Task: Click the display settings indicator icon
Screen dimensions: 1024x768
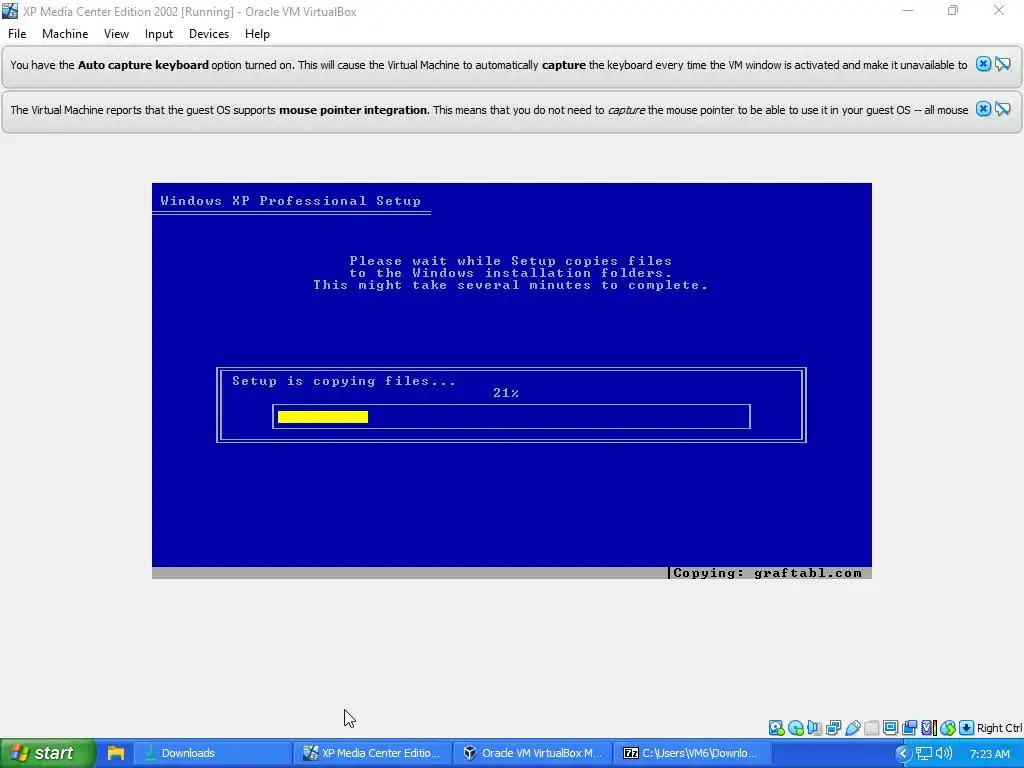Action: click(x=890, y=728)
